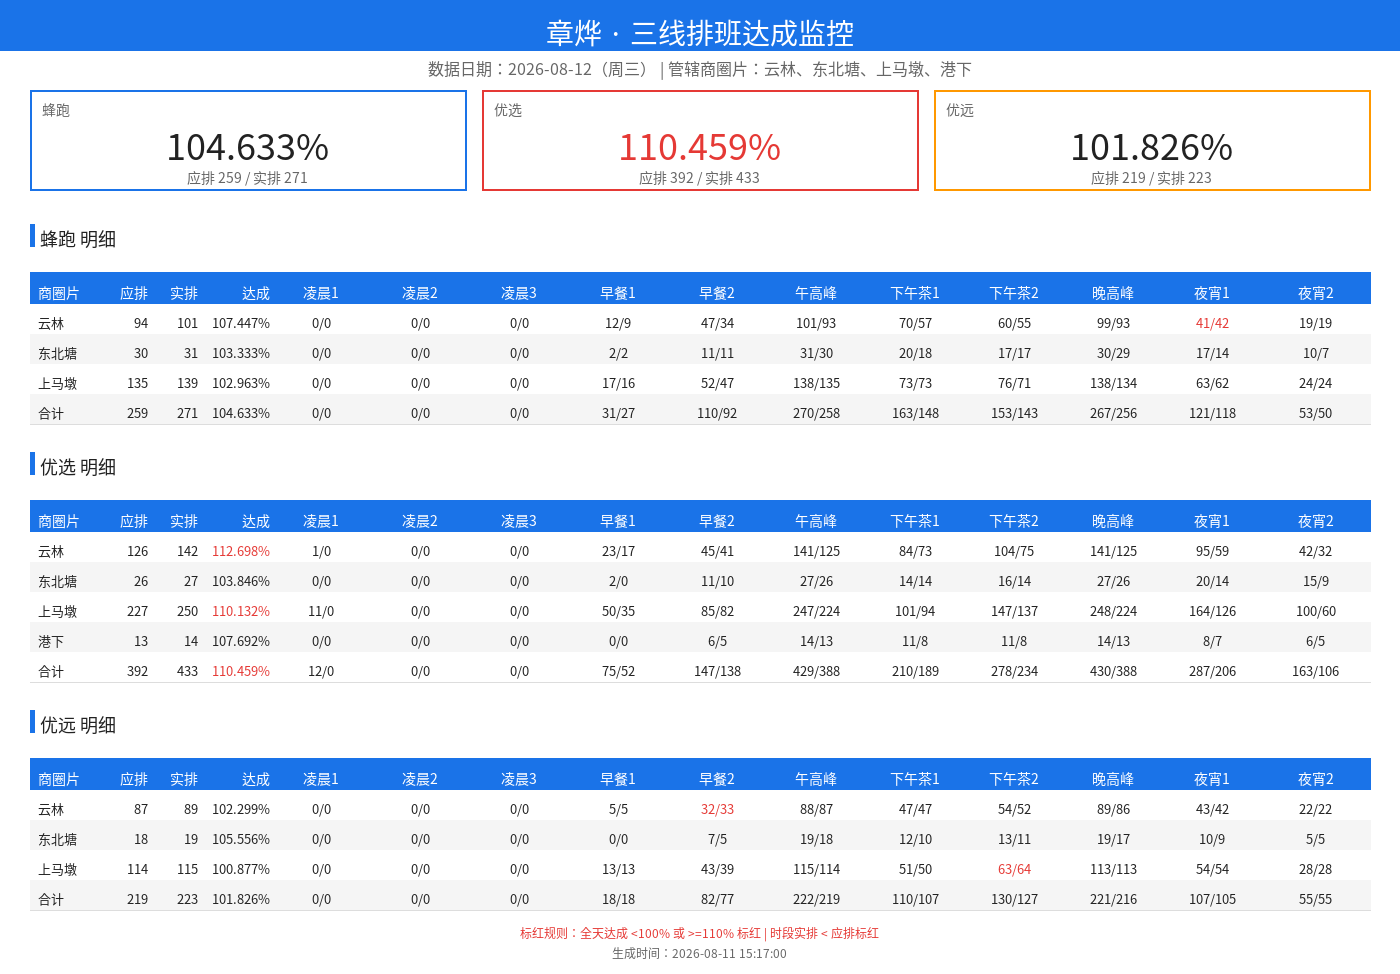
Task: Click the 47/34 早餐2 cell
Action: (717, 323)
